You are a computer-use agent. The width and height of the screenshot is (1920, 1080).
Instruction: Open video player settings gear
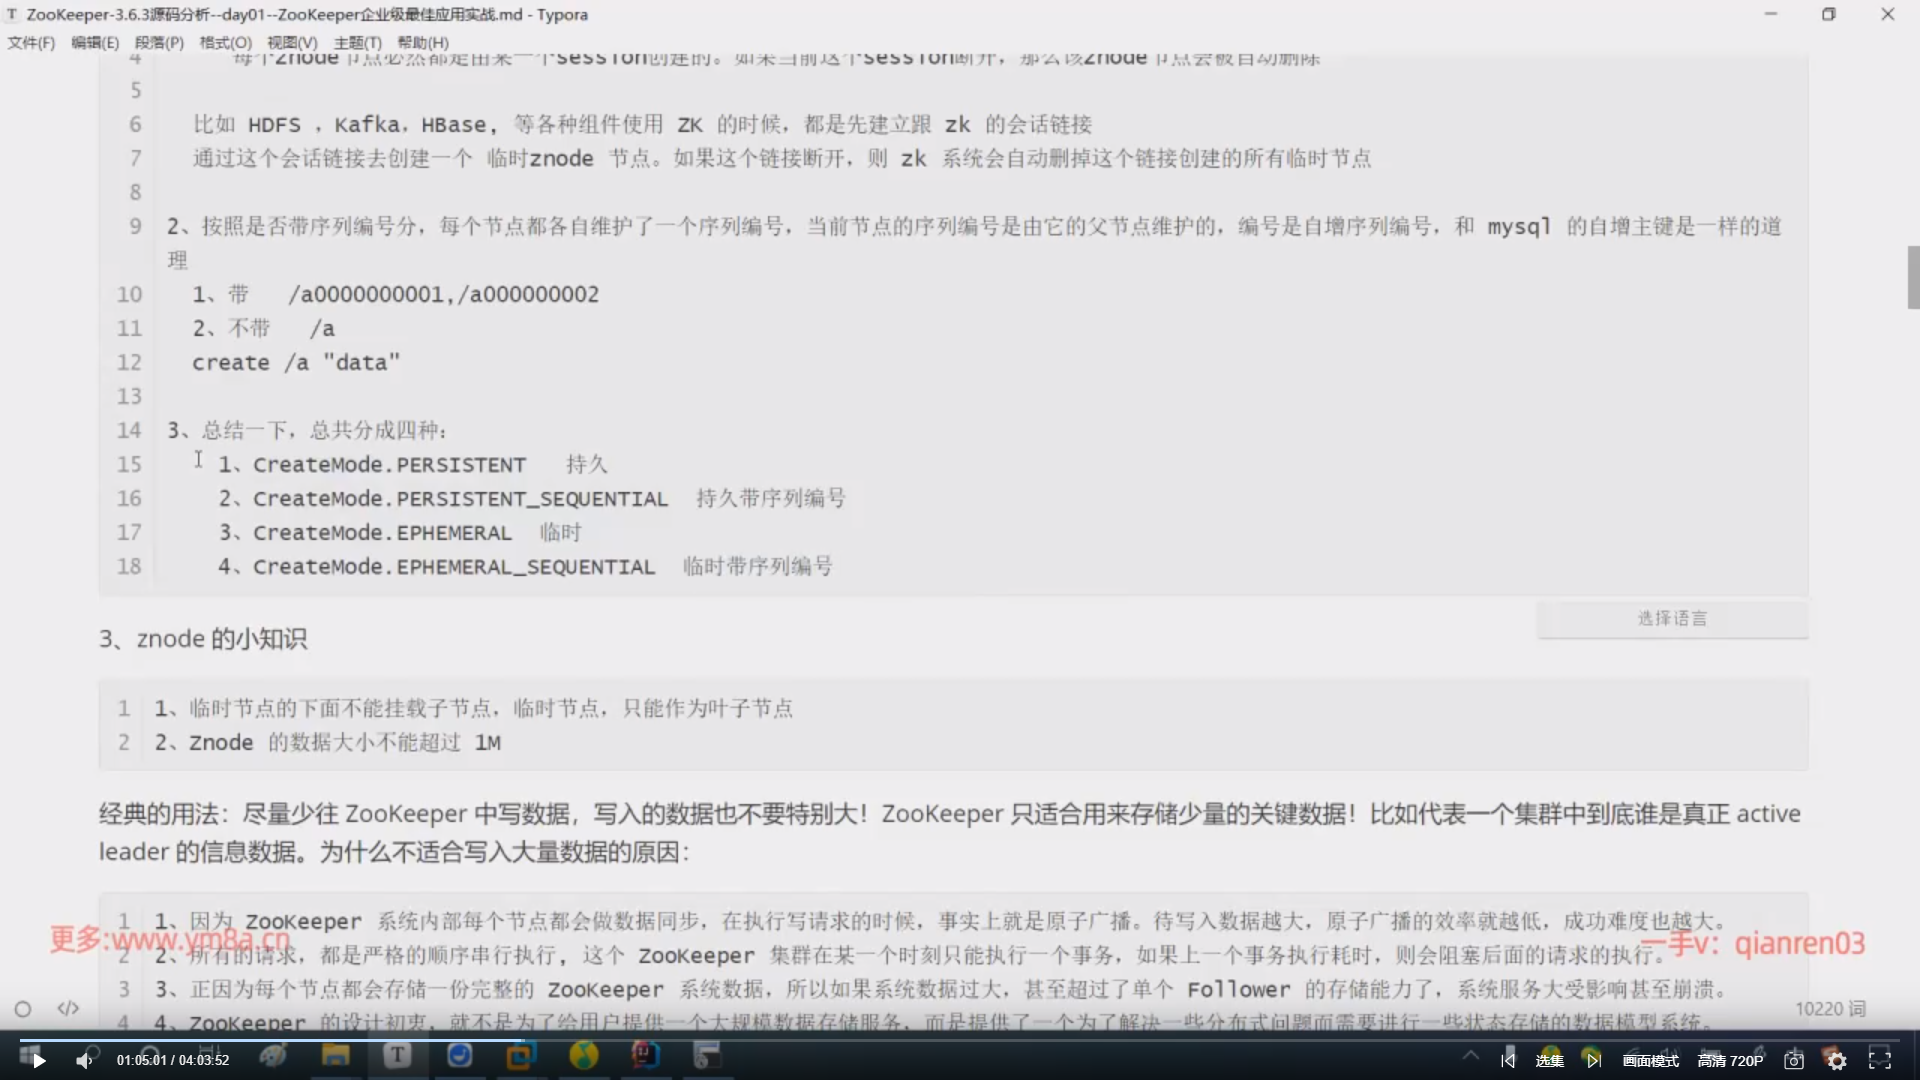pos(1836,1060)
